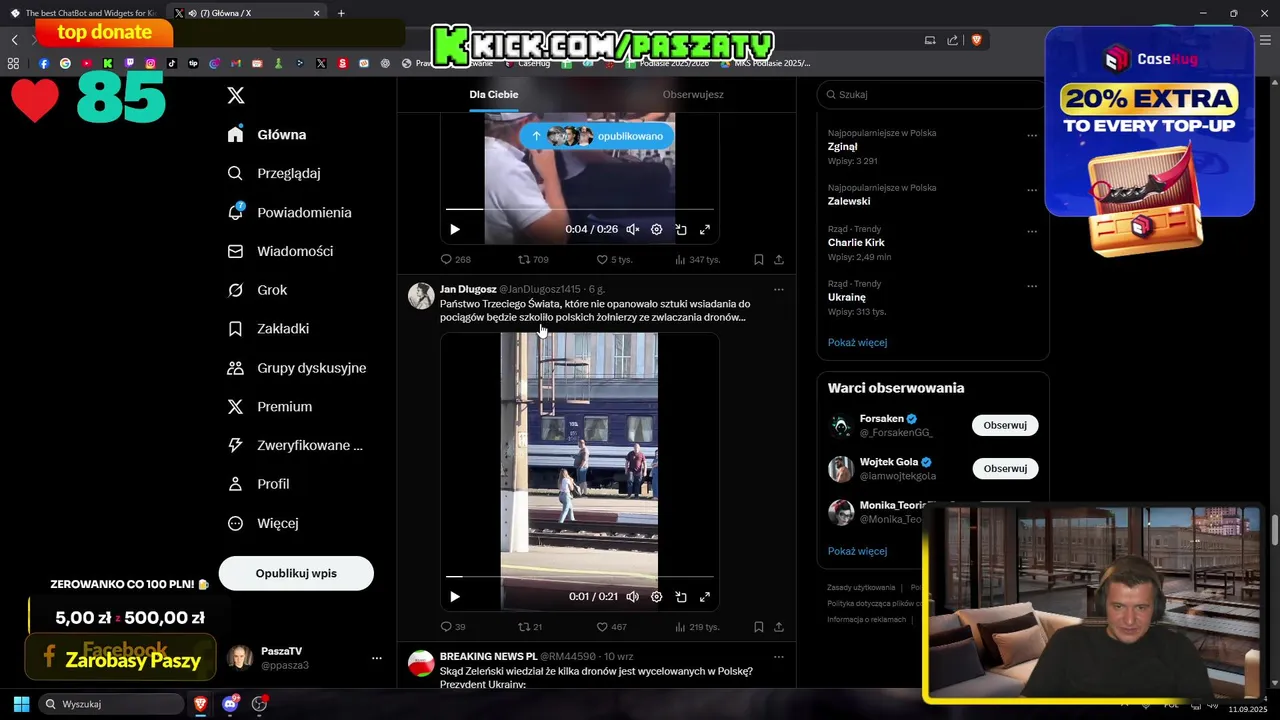Open Jan Długosz profile avatar
Screen dimensions: 1280x720
(x=421, y=296)
